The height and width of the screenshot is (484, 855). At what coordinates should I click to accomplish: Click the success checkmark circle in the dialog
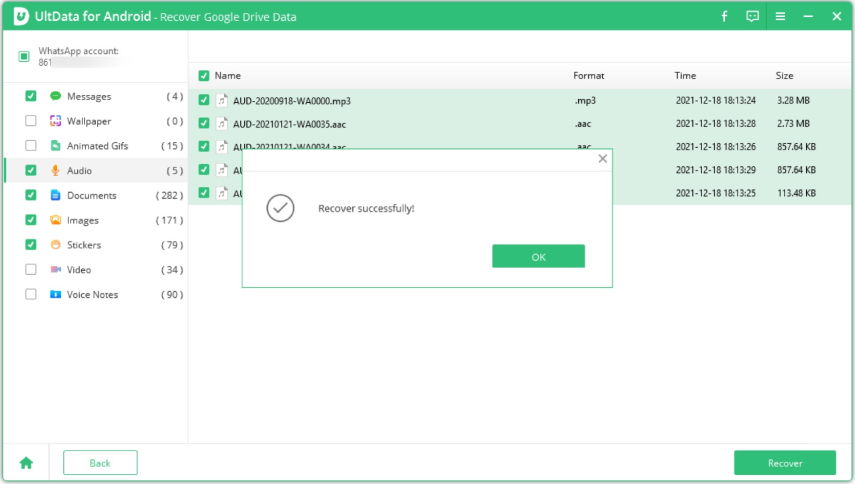pyautogui.click(x=280, y=208)
